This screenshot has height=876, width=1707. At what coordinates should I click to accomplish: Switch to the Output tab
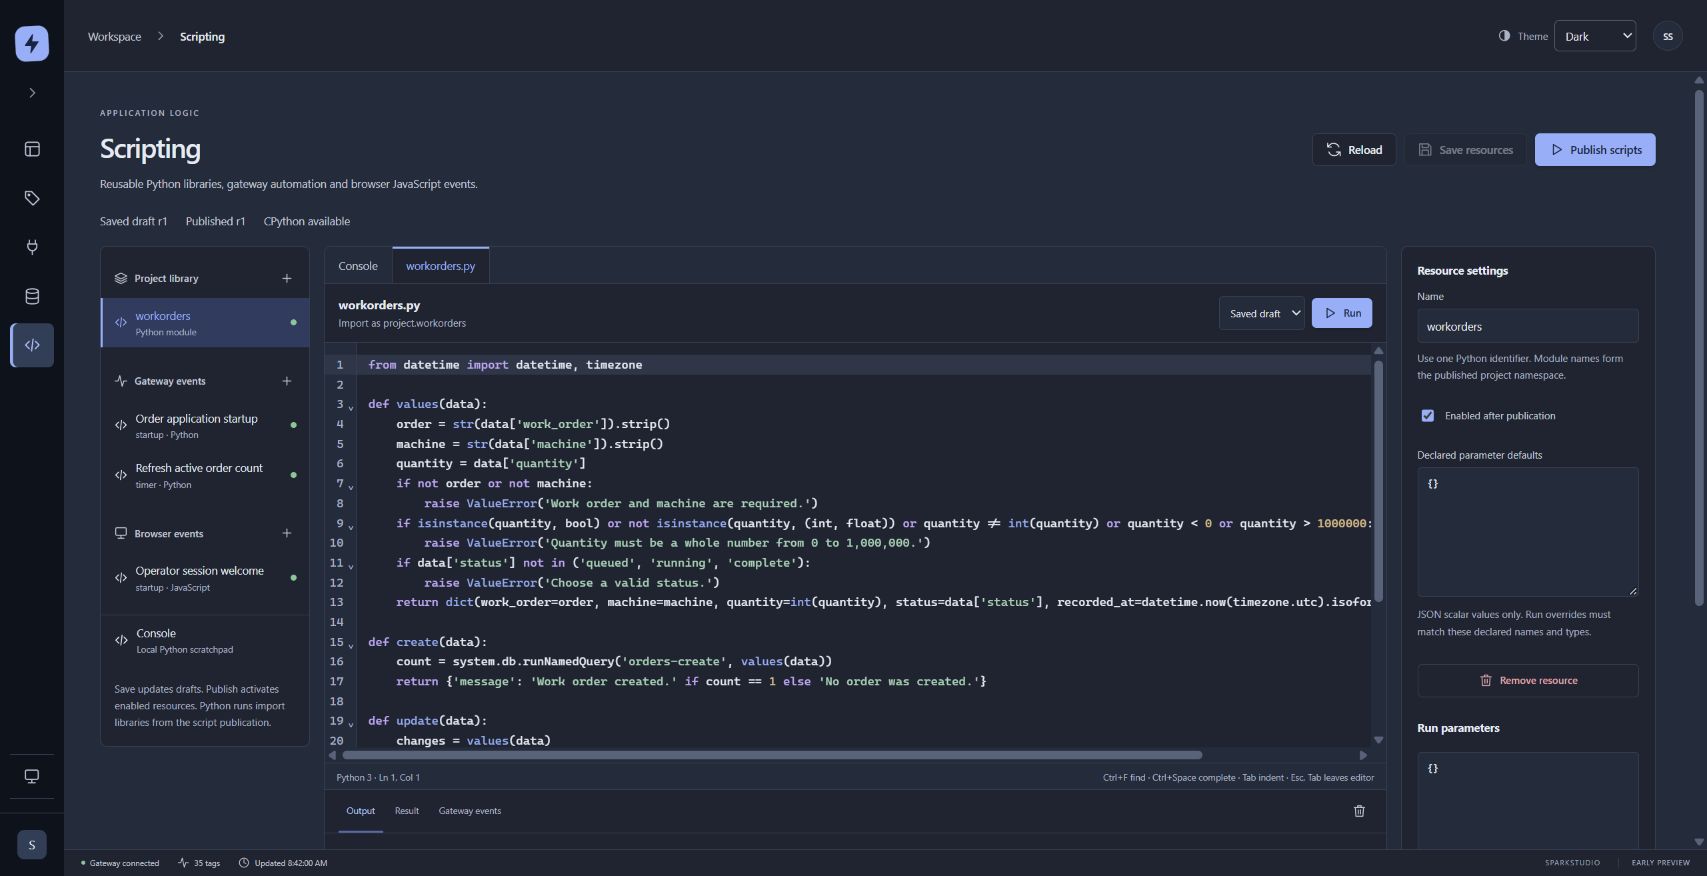coord(360,811)
